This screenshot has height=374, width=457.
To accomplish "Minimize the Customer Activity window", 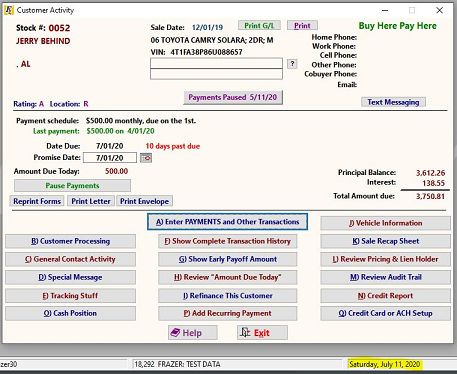I will tap(385, 10).
